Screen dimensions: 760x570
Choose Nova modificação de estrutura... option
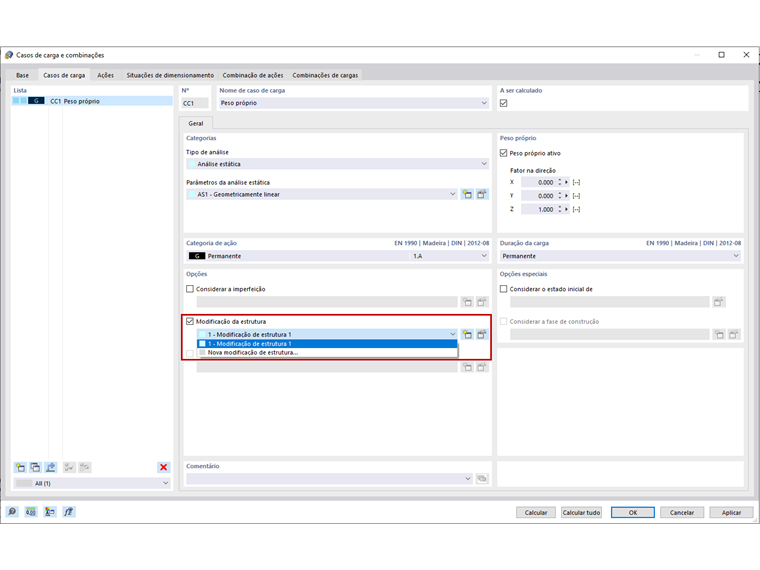pos(327,352)
